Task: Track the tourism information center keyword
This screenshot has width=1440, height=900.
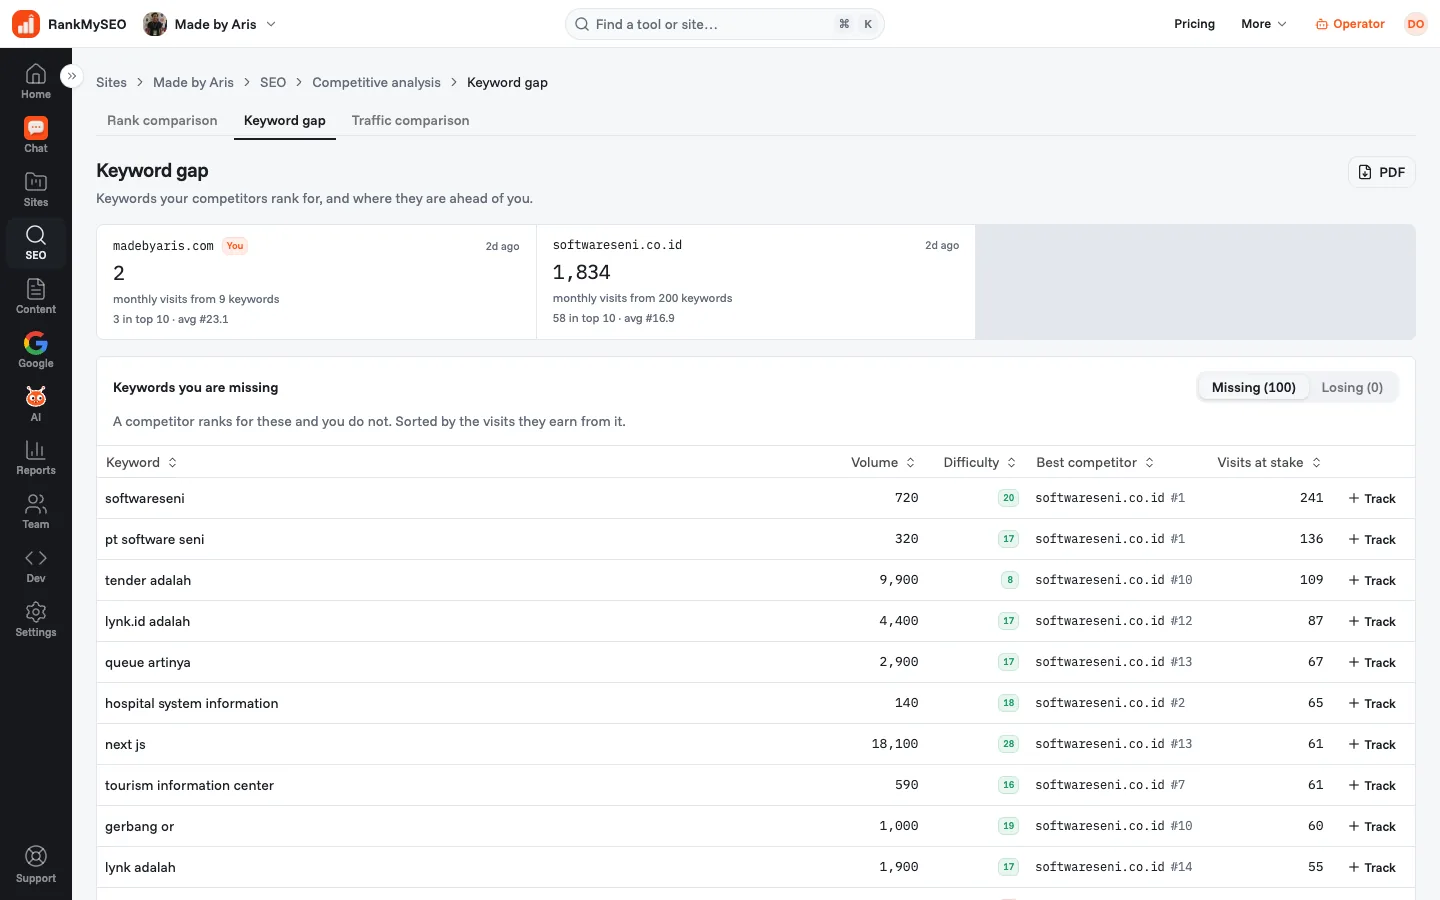Action: pyautogui.click(x=1372, y=785)
